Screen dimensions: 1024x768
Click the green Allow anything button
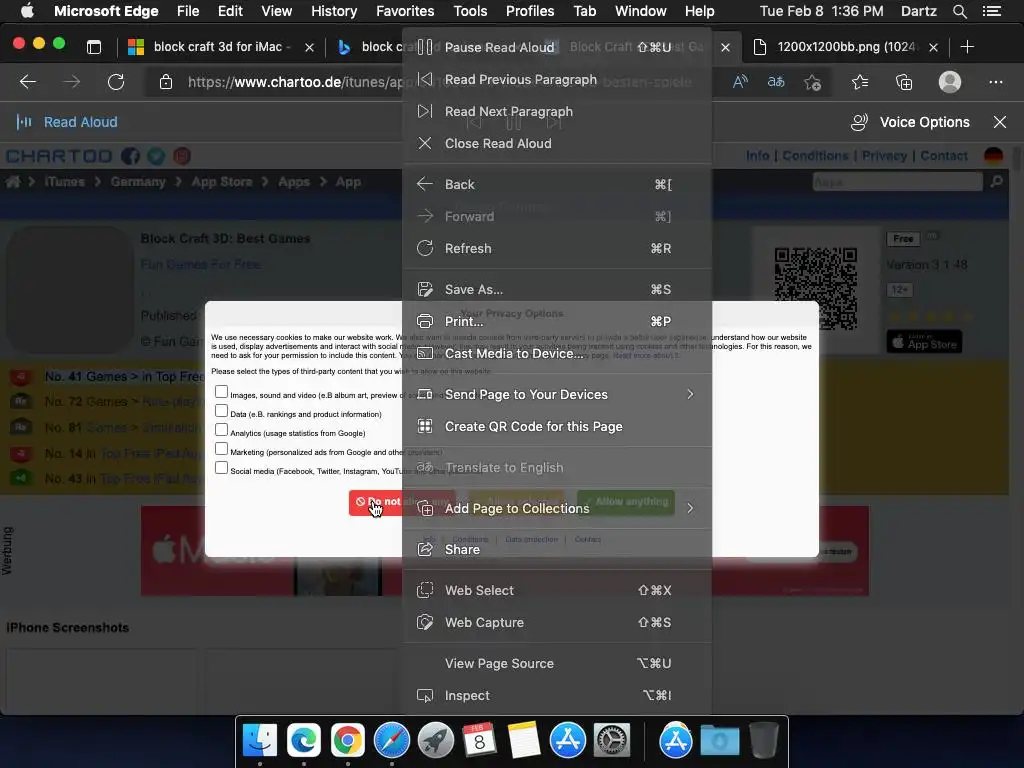pos(626,502)
